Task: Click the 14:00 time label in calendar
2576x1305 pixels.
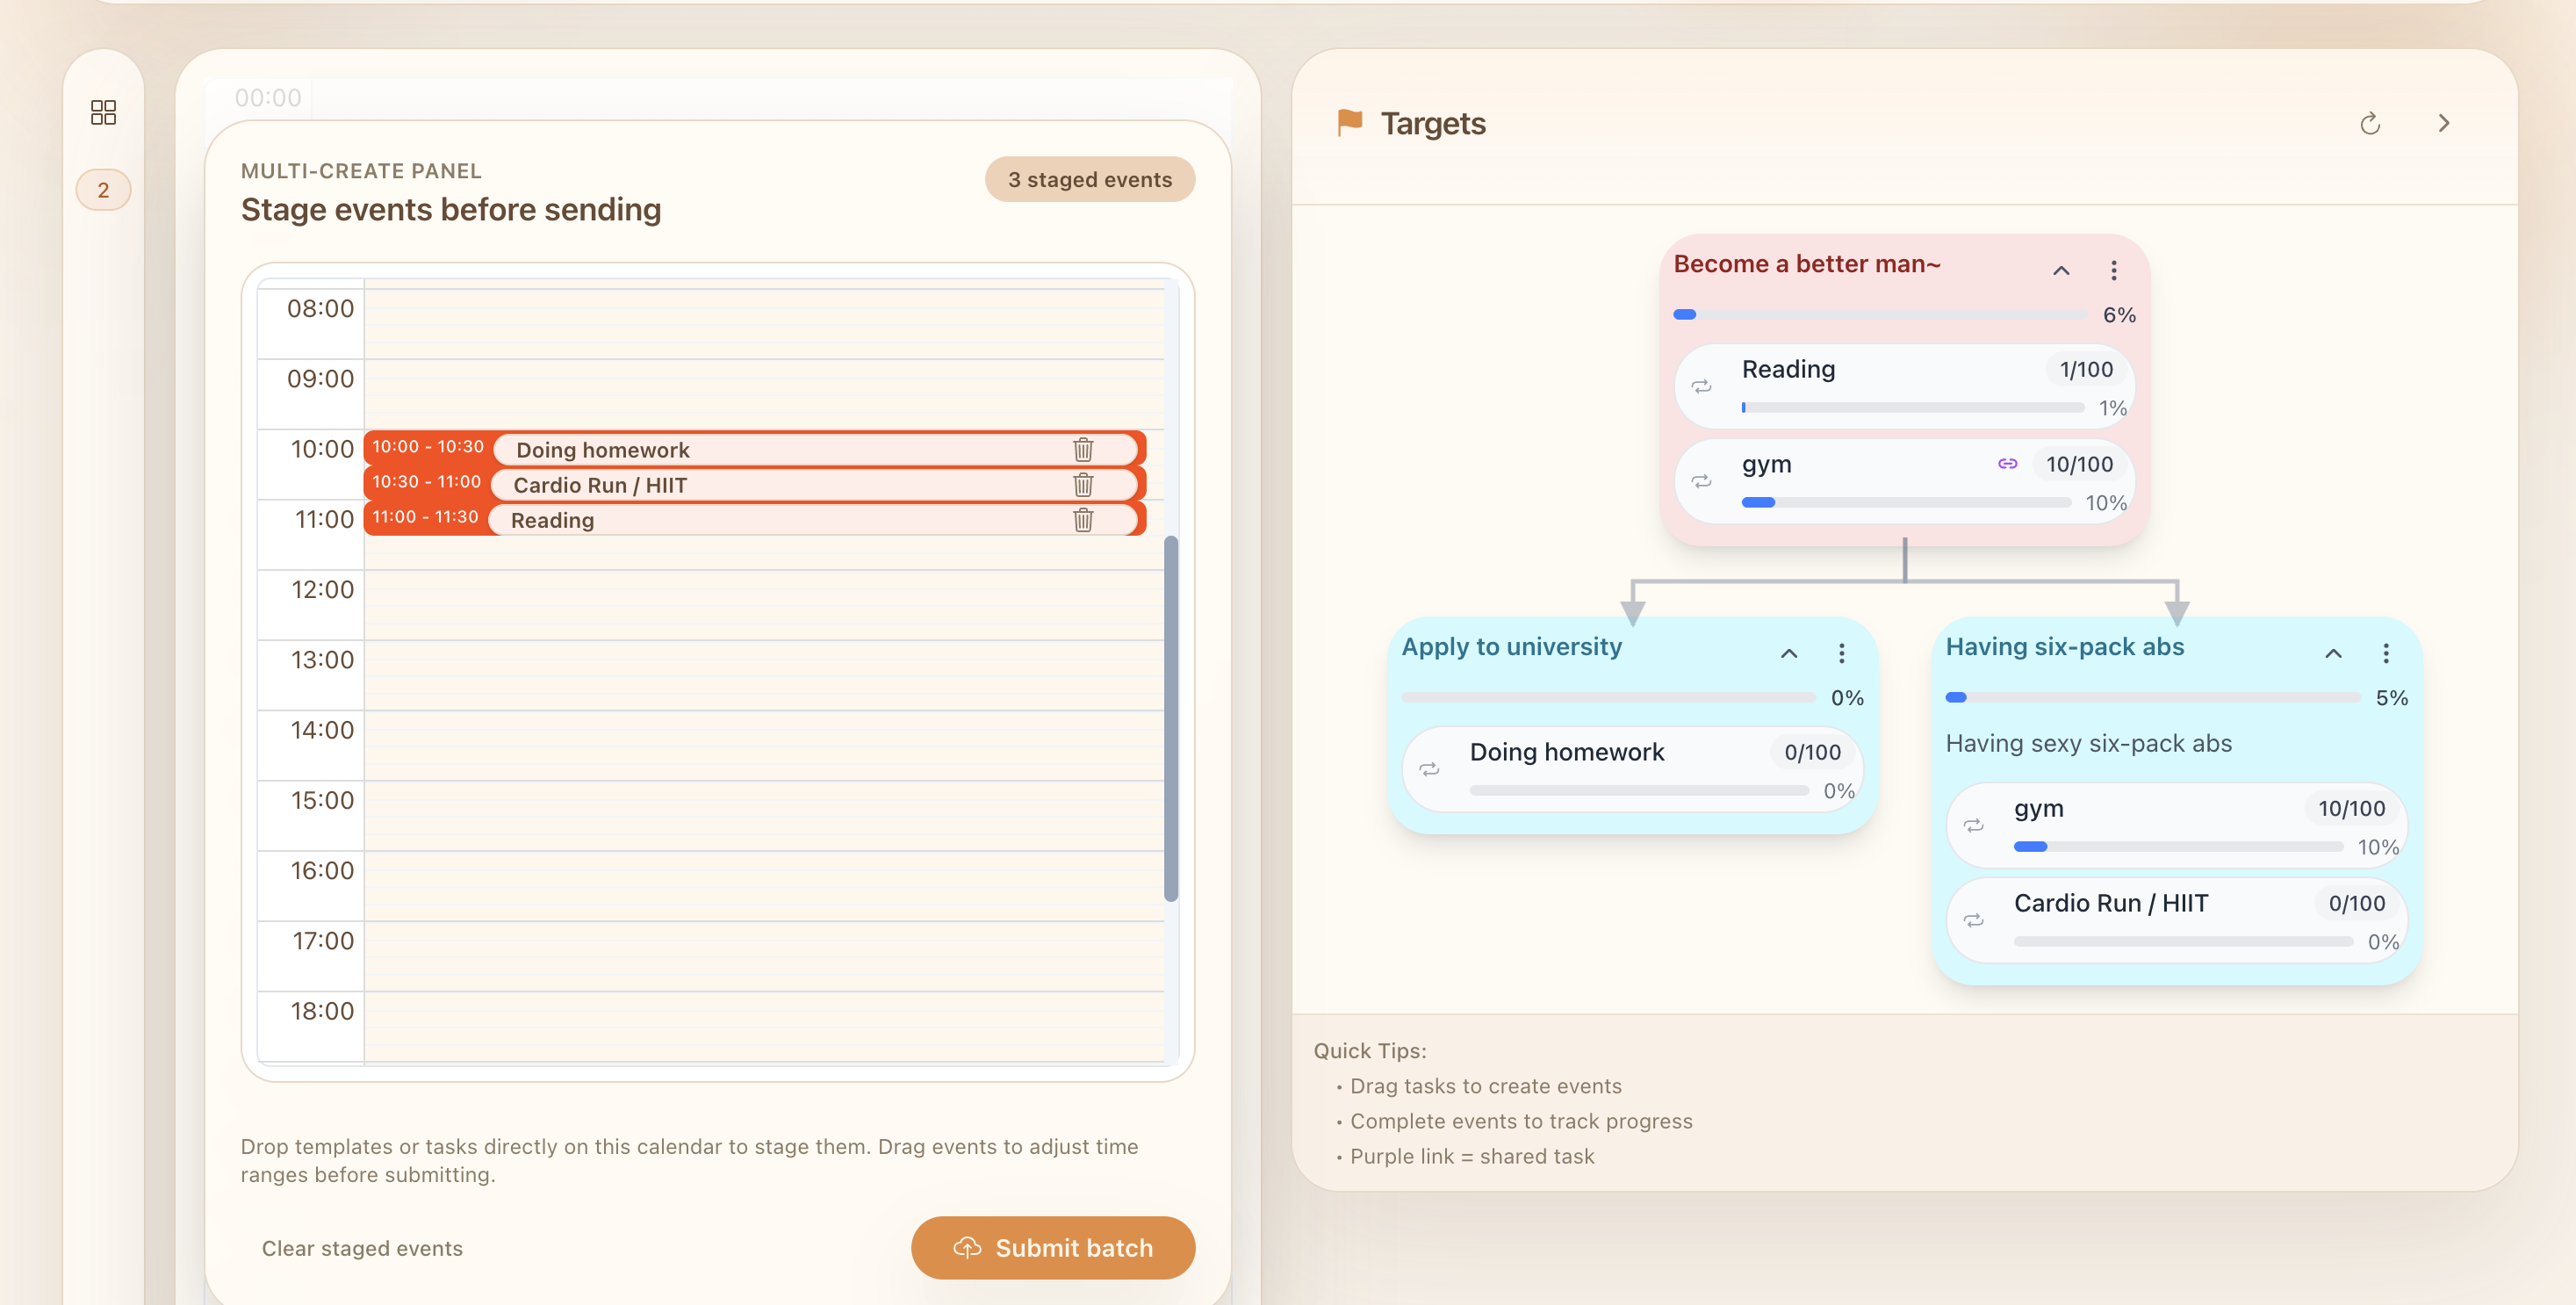Action: click(x=322, y=730)
